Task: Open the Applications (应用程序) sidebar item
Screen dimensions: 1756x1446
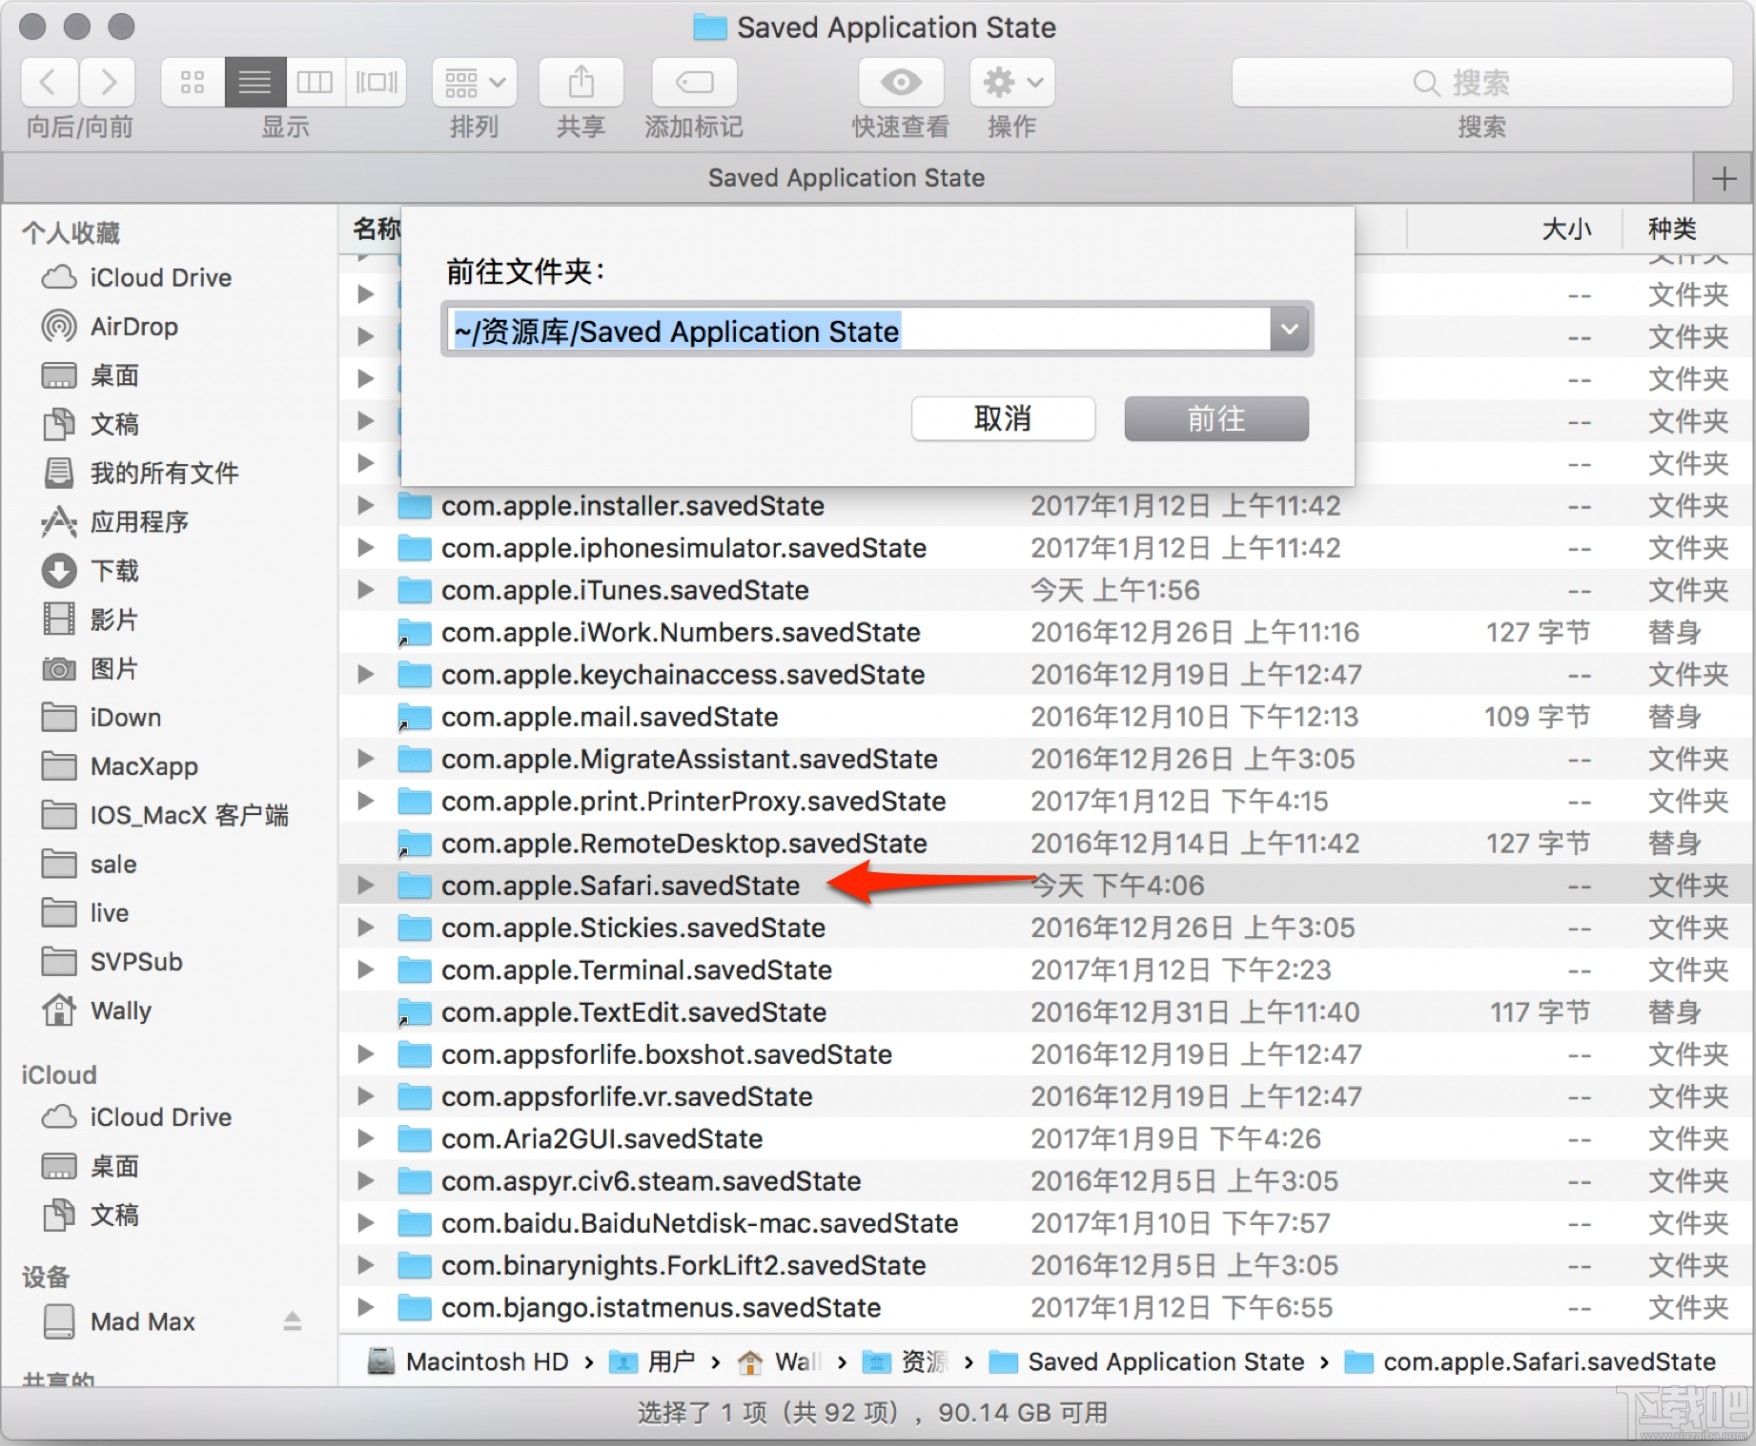Action: [140, 521]
